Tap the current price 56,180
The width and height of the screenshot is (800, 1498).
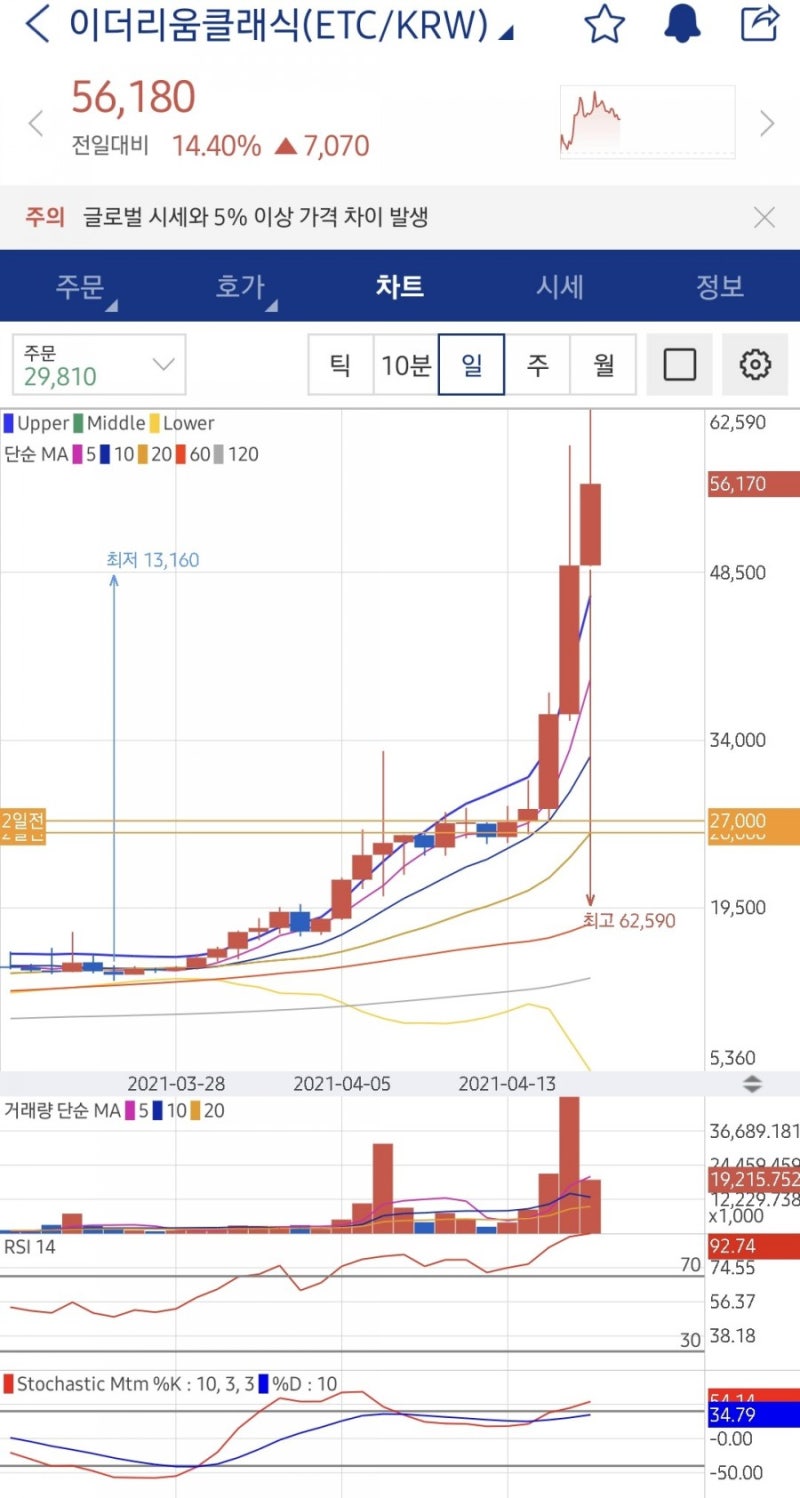(x=133, y=98)
